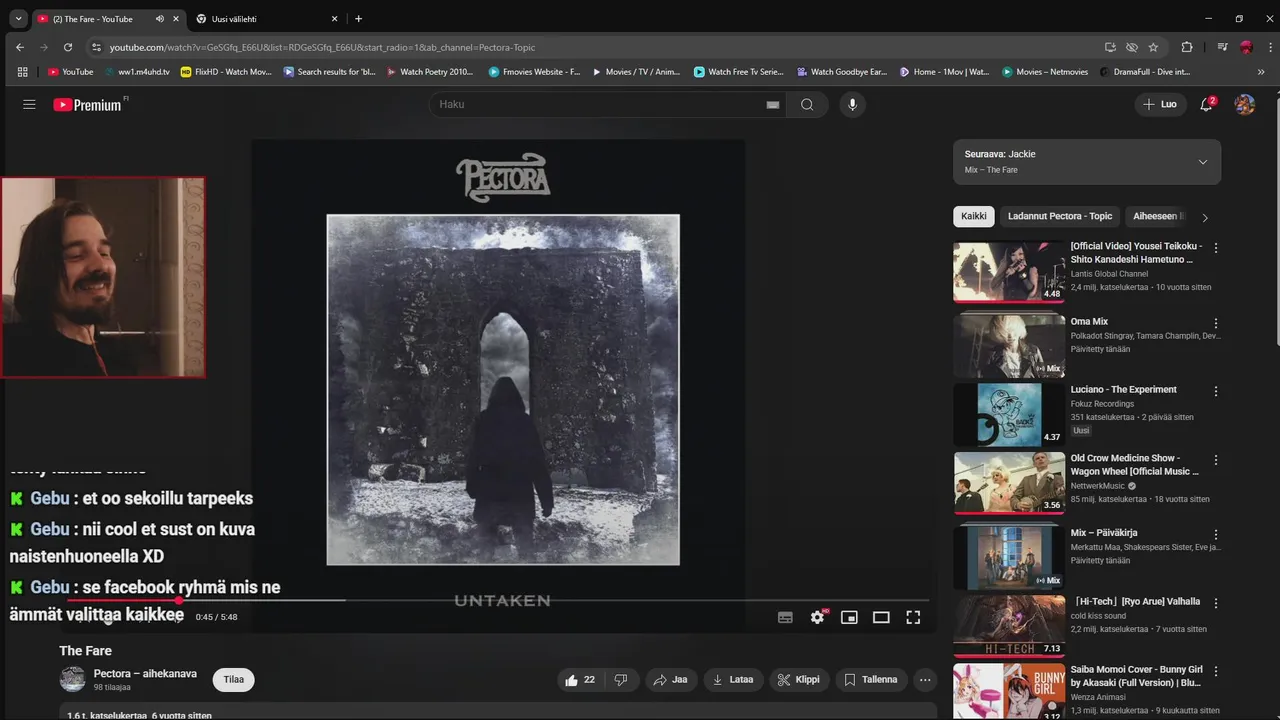Open the YouTube guide hamburger menu

click(29, 104)
